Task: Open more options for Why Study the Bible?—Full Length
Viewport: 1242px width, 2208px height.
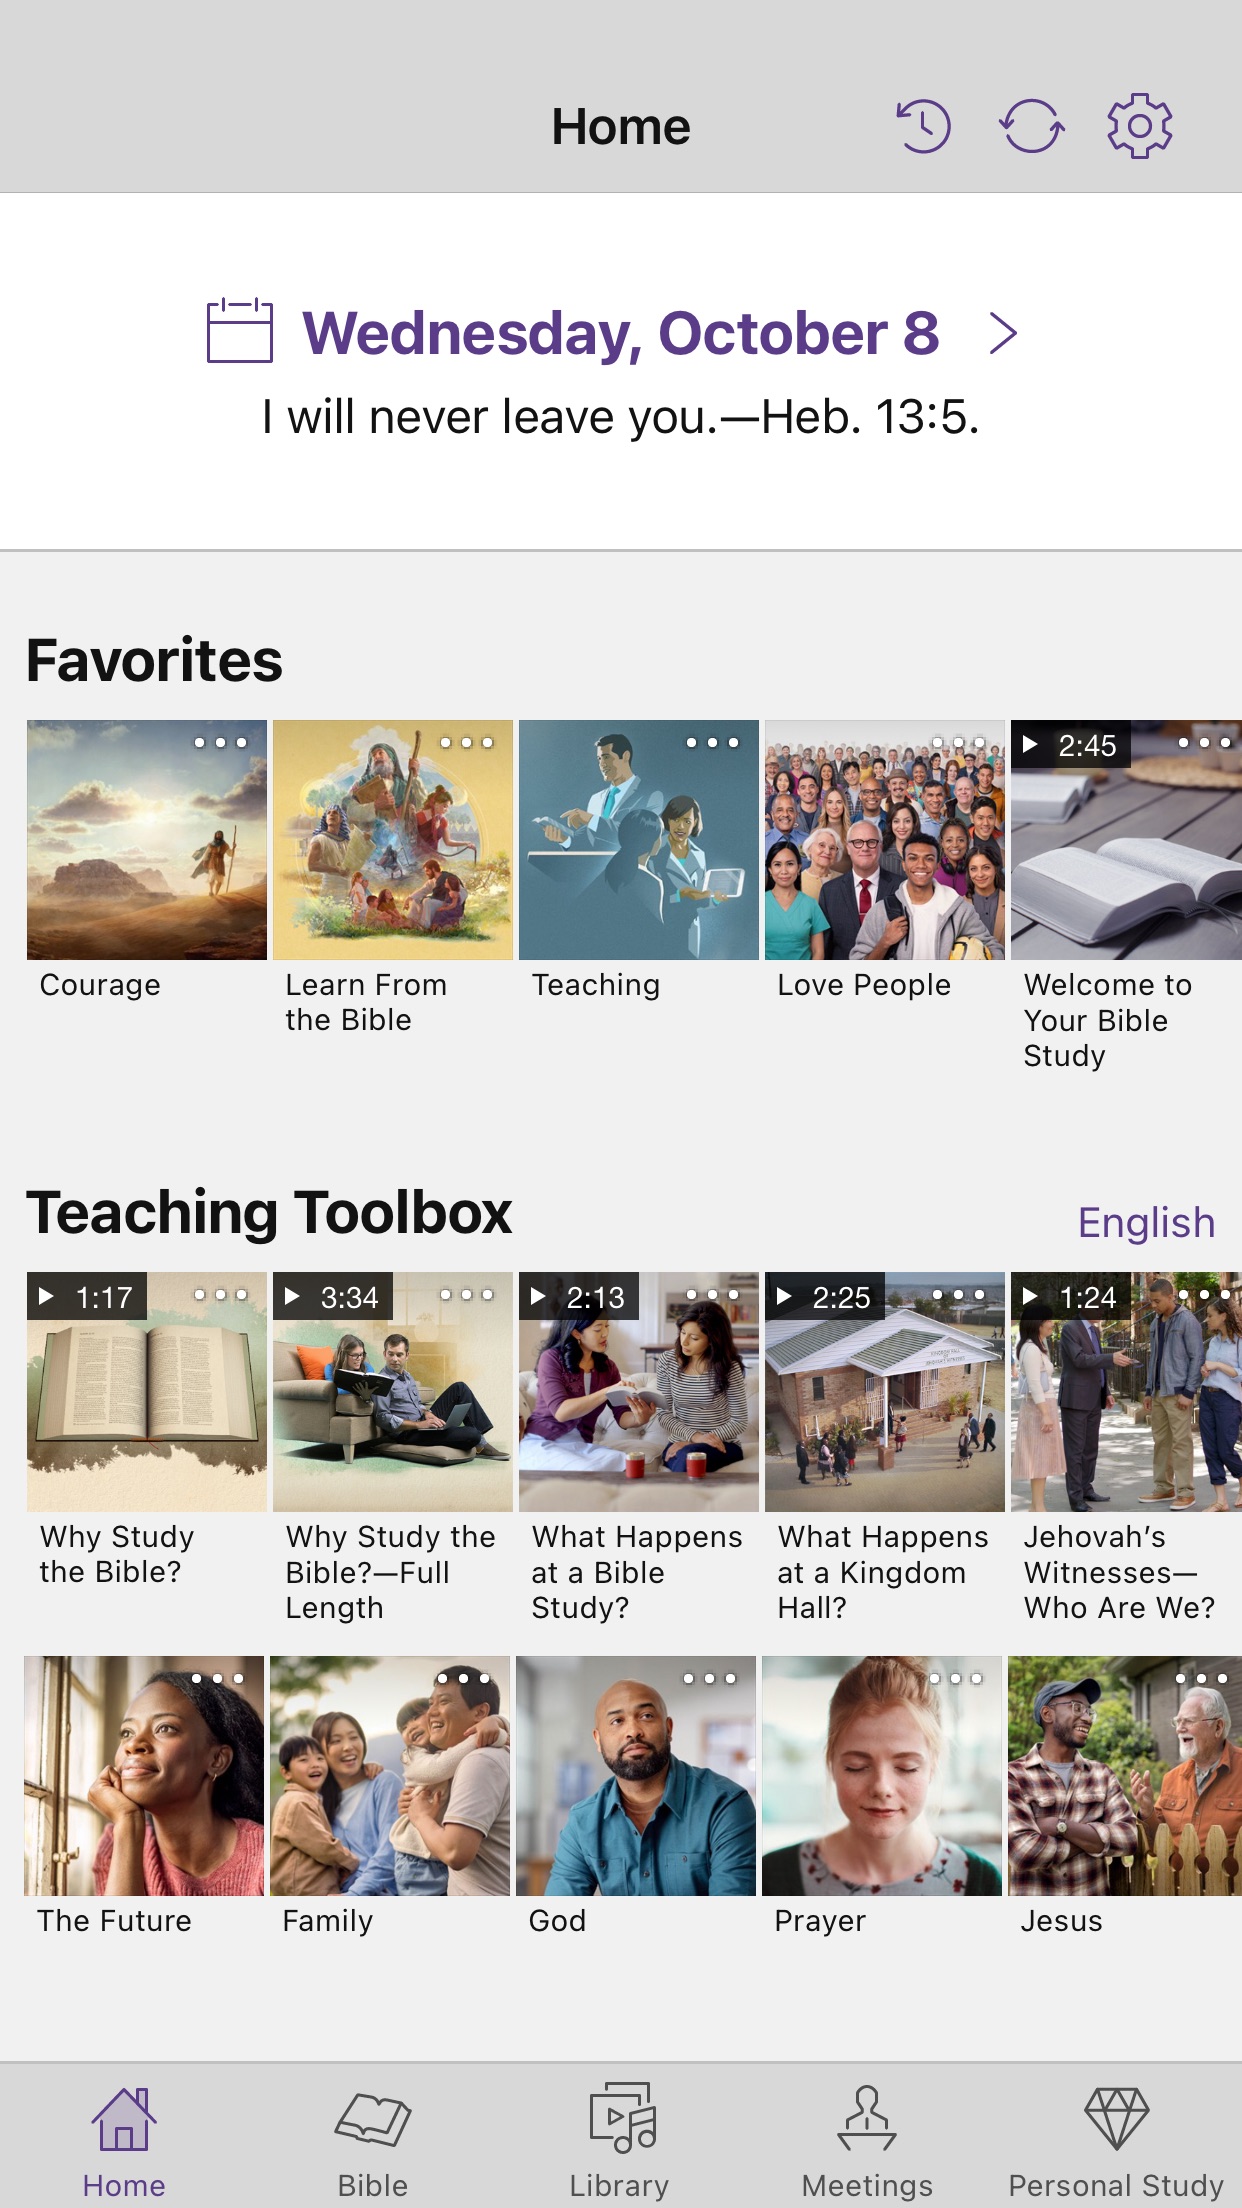Action: (466, 1295)
